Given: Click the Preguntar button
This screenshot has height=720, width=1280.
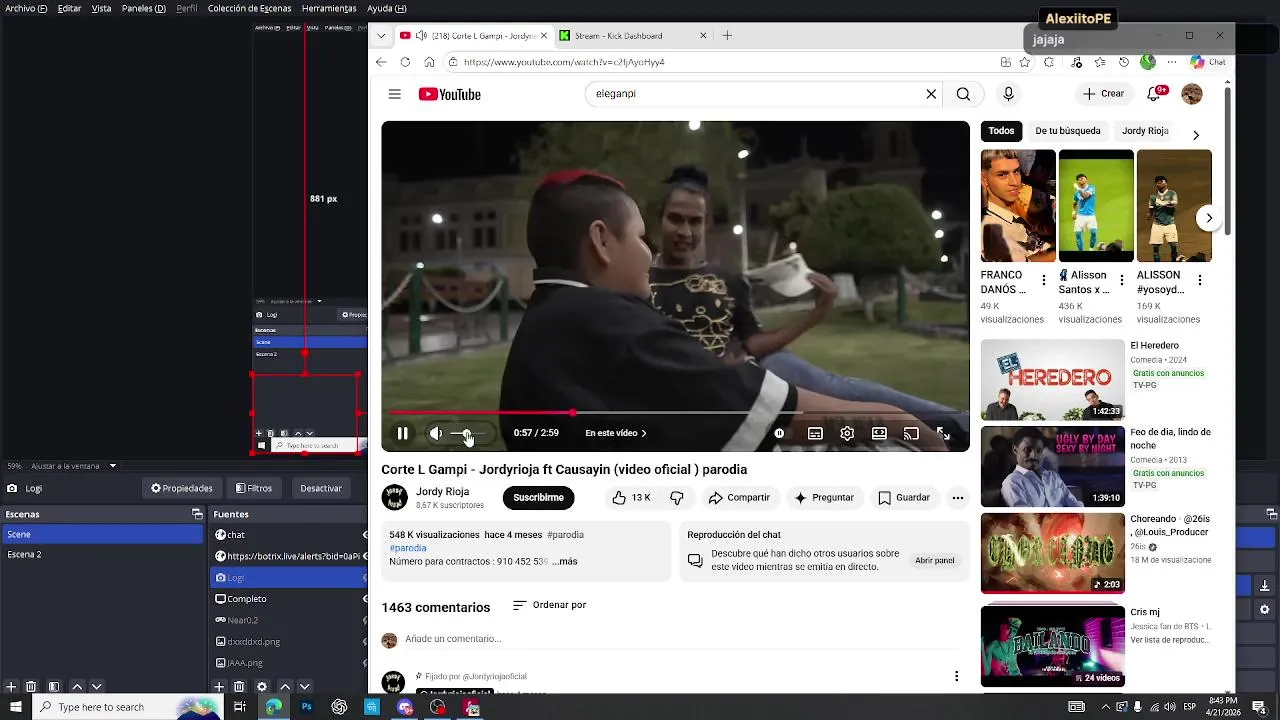Looking at the screenshot, I should point(824,498).
